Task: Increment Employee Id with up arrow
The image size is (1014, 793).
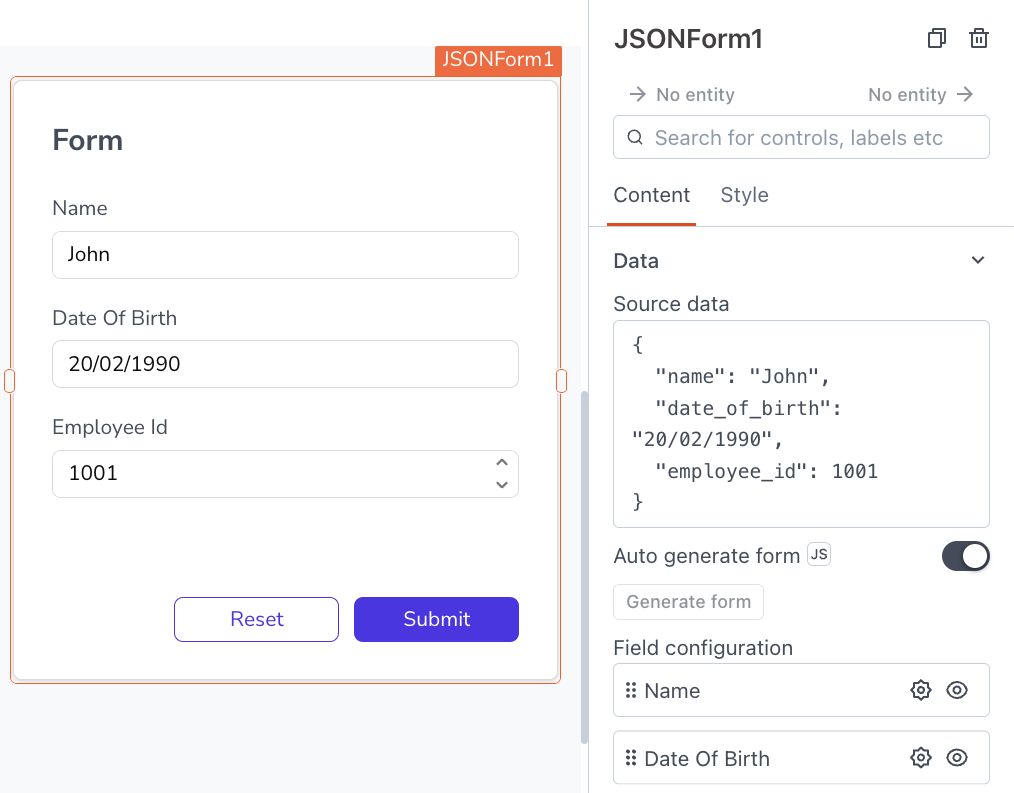Action: (x=502, y=463)
